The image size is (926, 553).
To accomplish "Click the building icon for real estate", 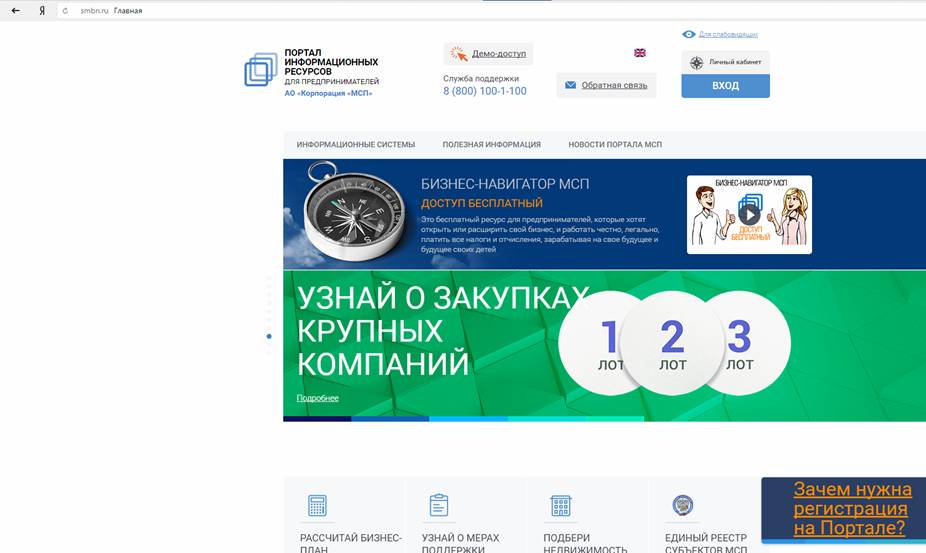I will 560,506.
